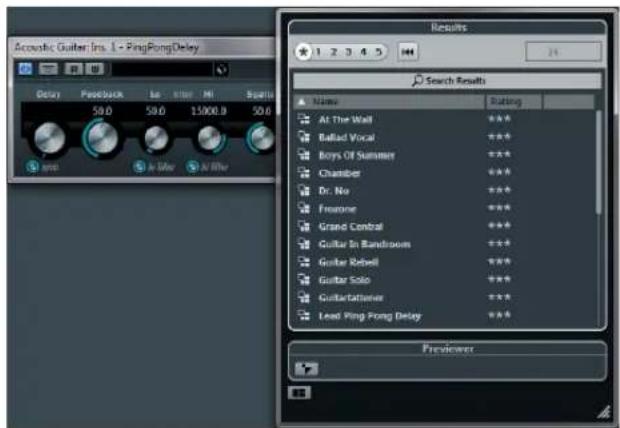The height and width of the screenshot is (428, 620).
Task: Click the Spatial knob
Action: 260,138
